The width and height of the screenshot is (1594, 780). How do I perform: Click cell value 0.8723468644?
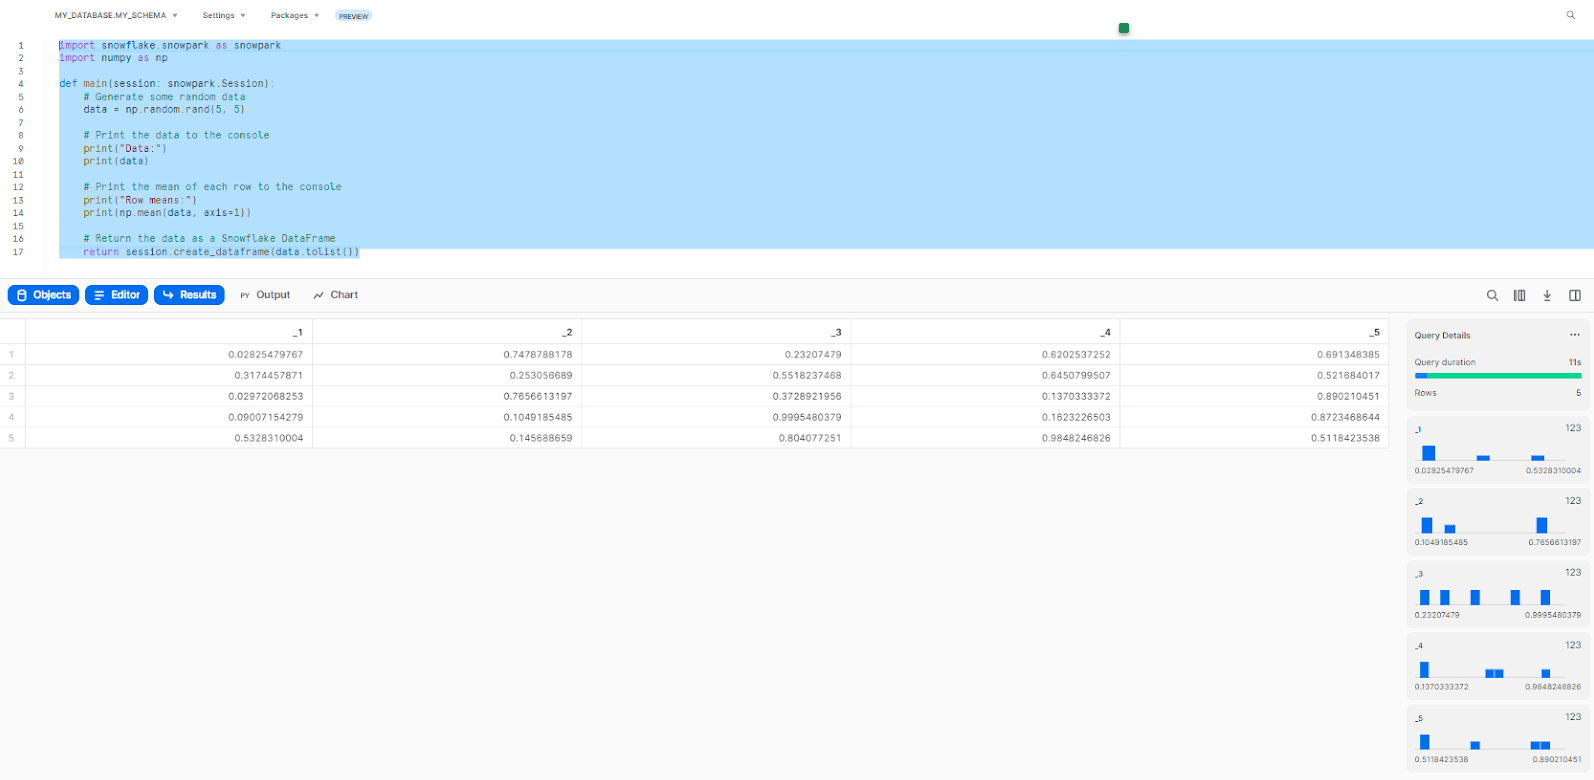point(1345,417)
